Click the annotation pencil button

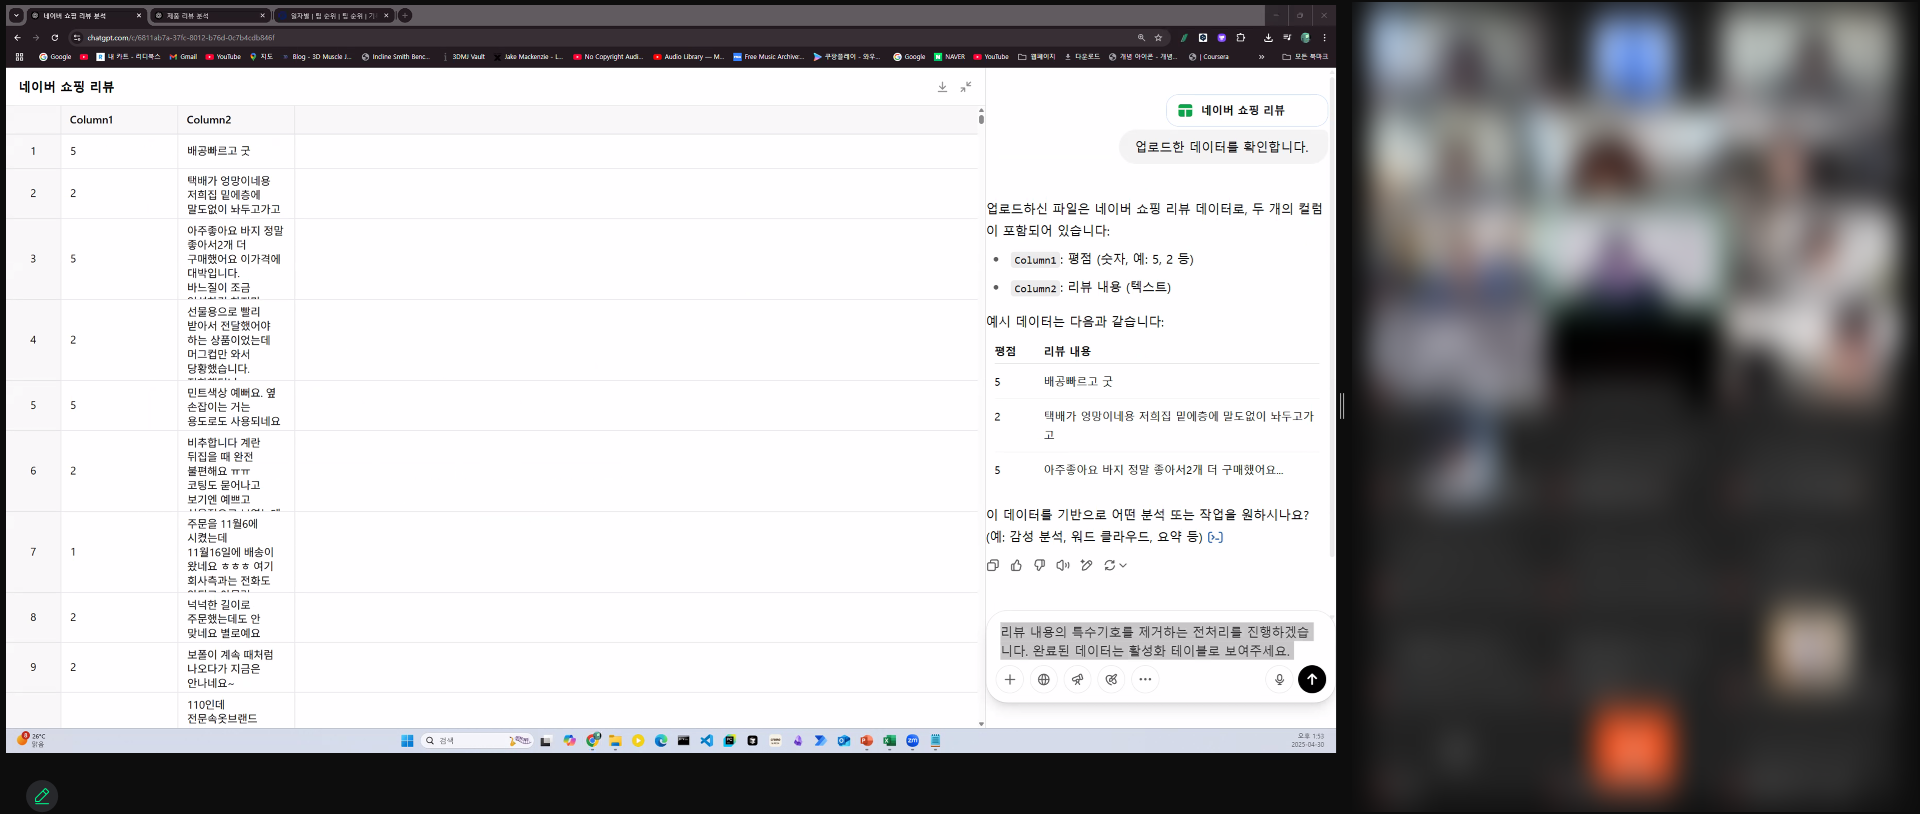pyautogui.click(x=42, y=796)
